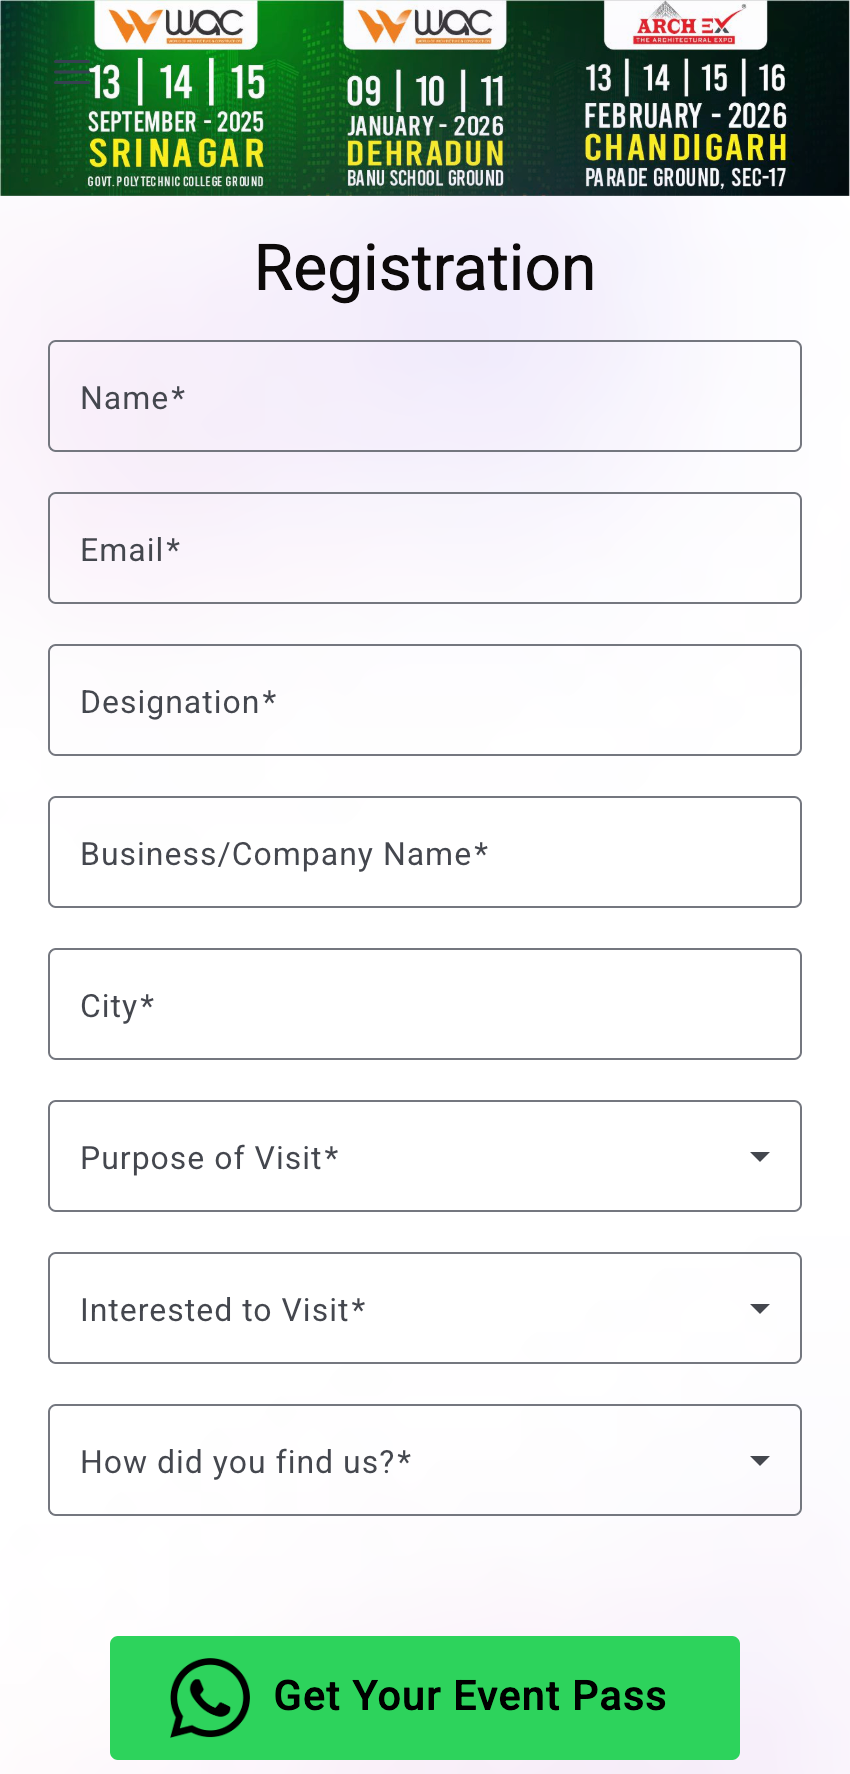The image size is (850, 1774).
Task: Click the WAC logo above Dehradun dates
Action: click(x=425, y=25)
